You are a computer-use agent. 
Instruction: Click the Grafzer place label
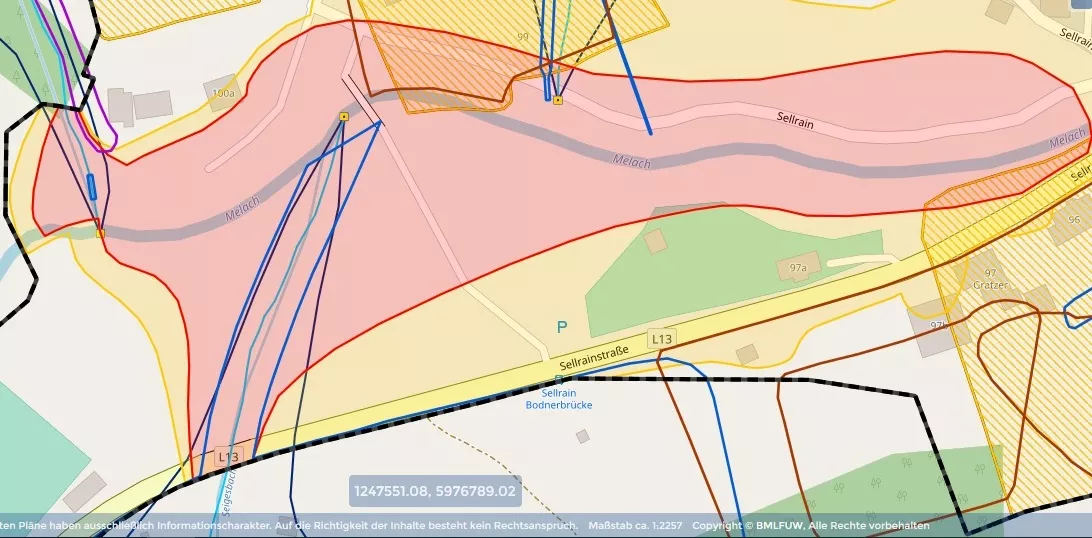click(x=990, y=285)
